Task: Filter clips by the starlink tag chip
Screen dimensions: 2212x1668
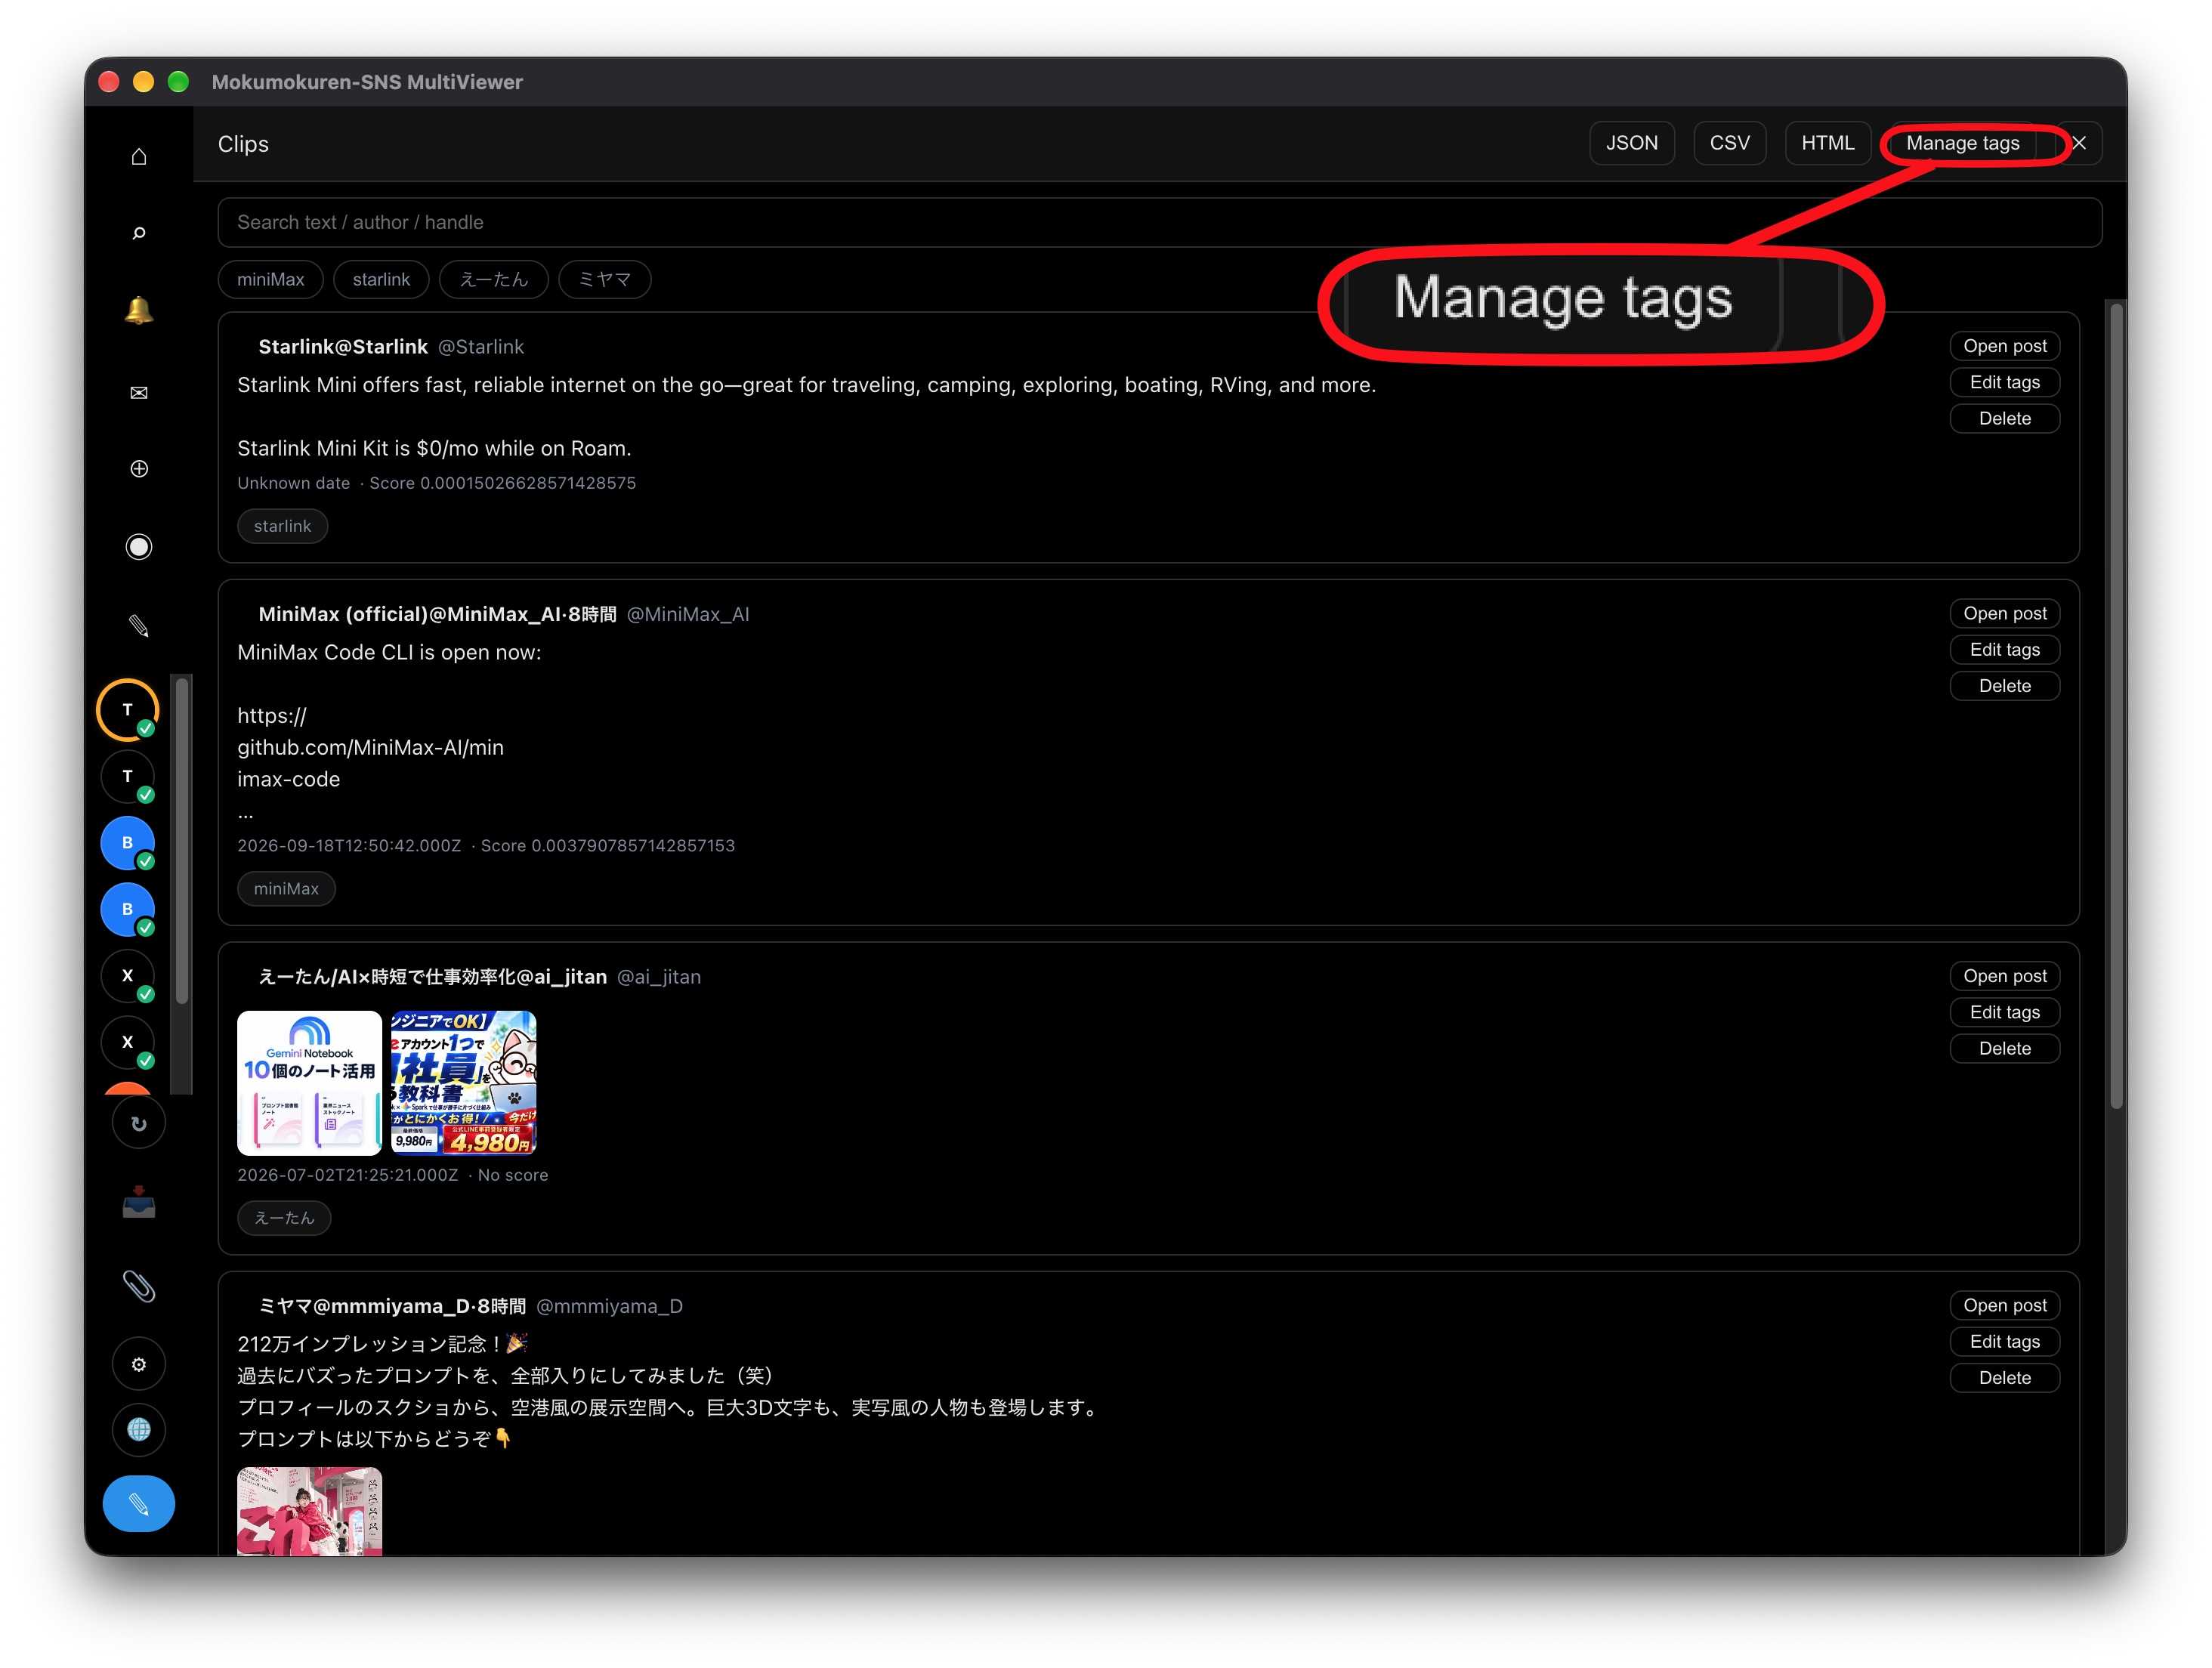Action: coord(381,280)
